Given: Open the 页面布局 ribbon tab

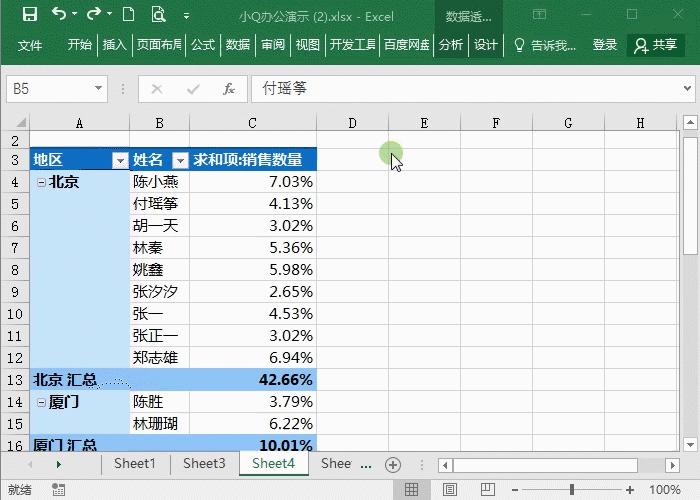Looking at the screenshot, I should coord(158,45).
